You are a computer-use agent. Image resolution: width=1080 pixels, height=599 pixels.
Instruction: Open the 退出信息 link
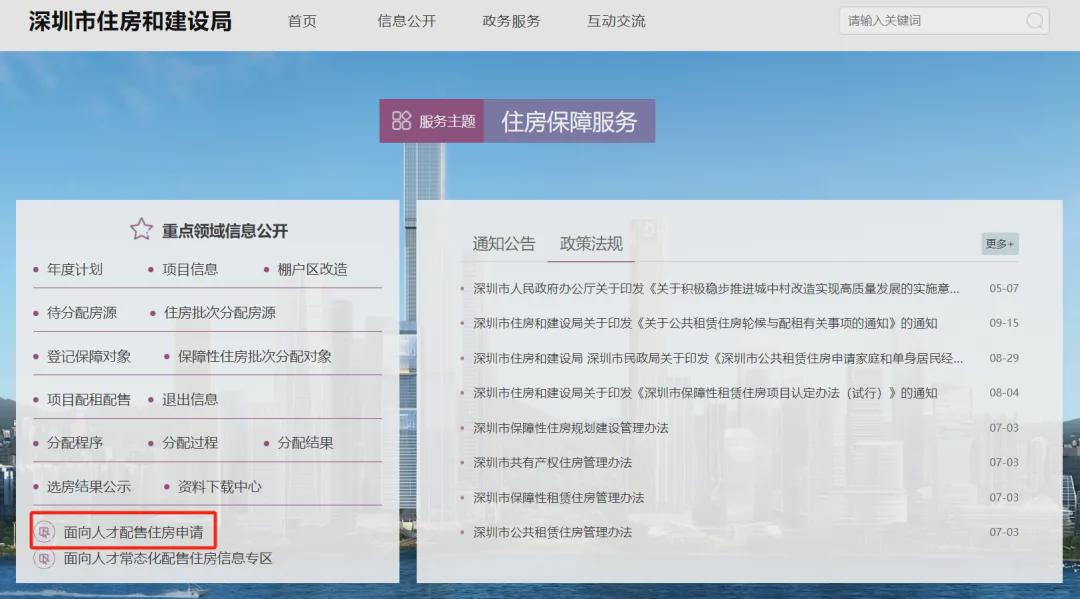(189, 400)
